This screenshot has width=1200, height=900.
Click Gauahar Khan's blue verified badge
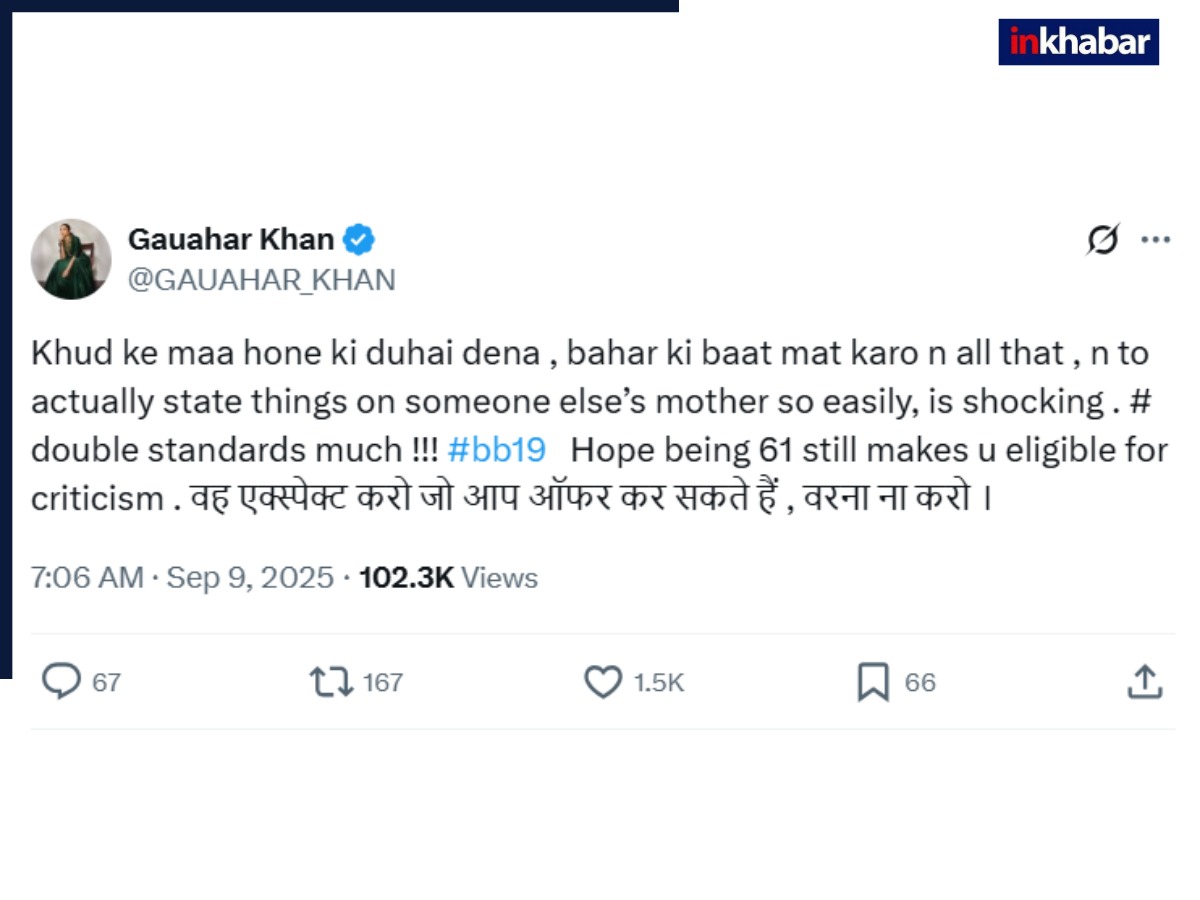point(359,239)
